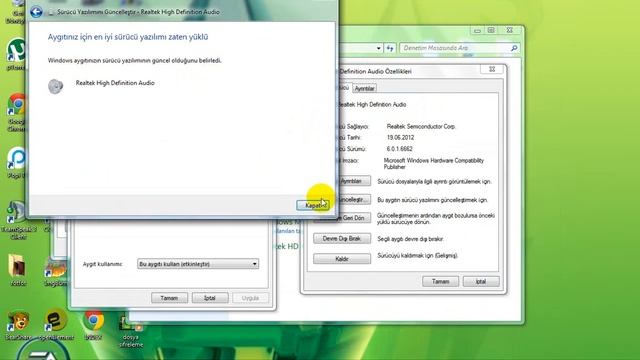Click the provider value Realtek Semiconductor Corp.

coord(421,127)
